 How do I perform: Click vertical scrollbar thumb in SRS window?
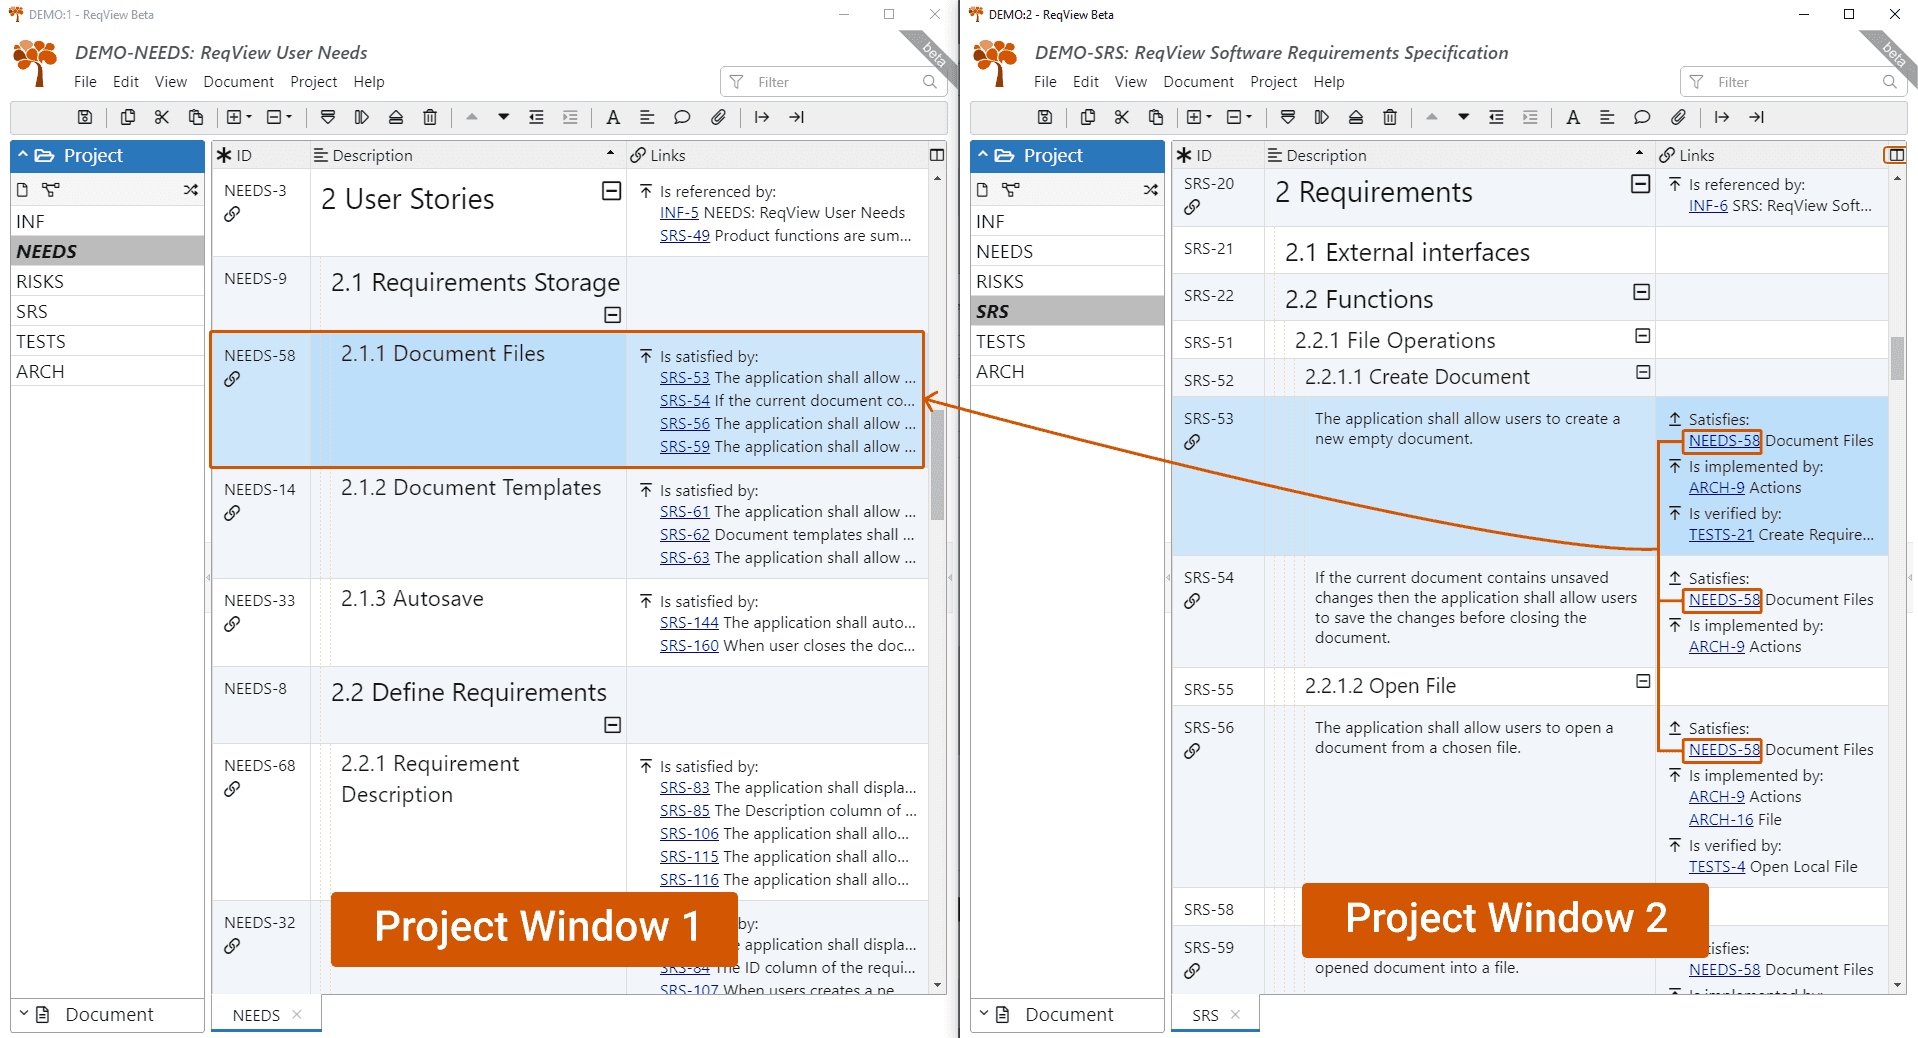click(x=1897, y=358)
